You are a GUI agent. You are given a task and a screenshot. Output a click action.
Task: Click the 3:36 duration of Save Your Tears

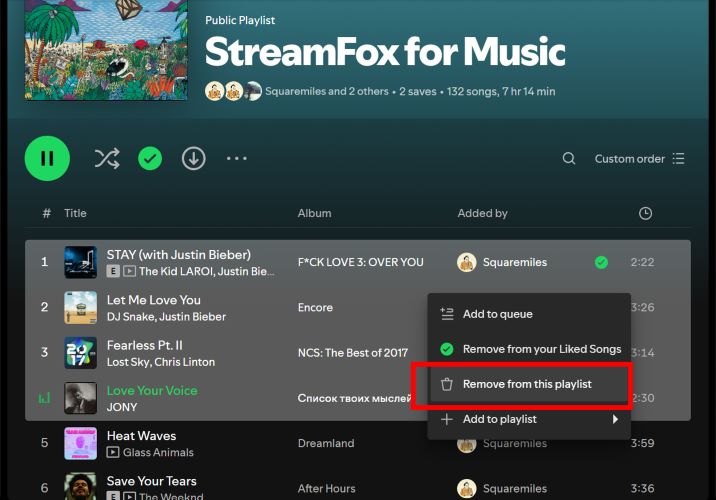click(x=642, y=488)
